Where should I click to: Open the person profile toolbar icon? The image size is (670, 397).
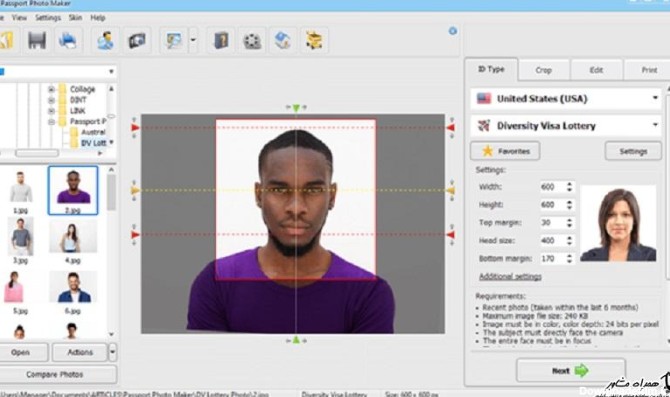105,41
